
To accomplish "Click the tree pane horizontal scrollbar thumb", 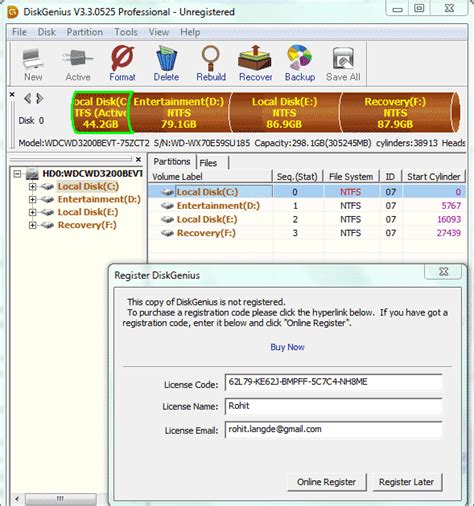I will (61, 499).
